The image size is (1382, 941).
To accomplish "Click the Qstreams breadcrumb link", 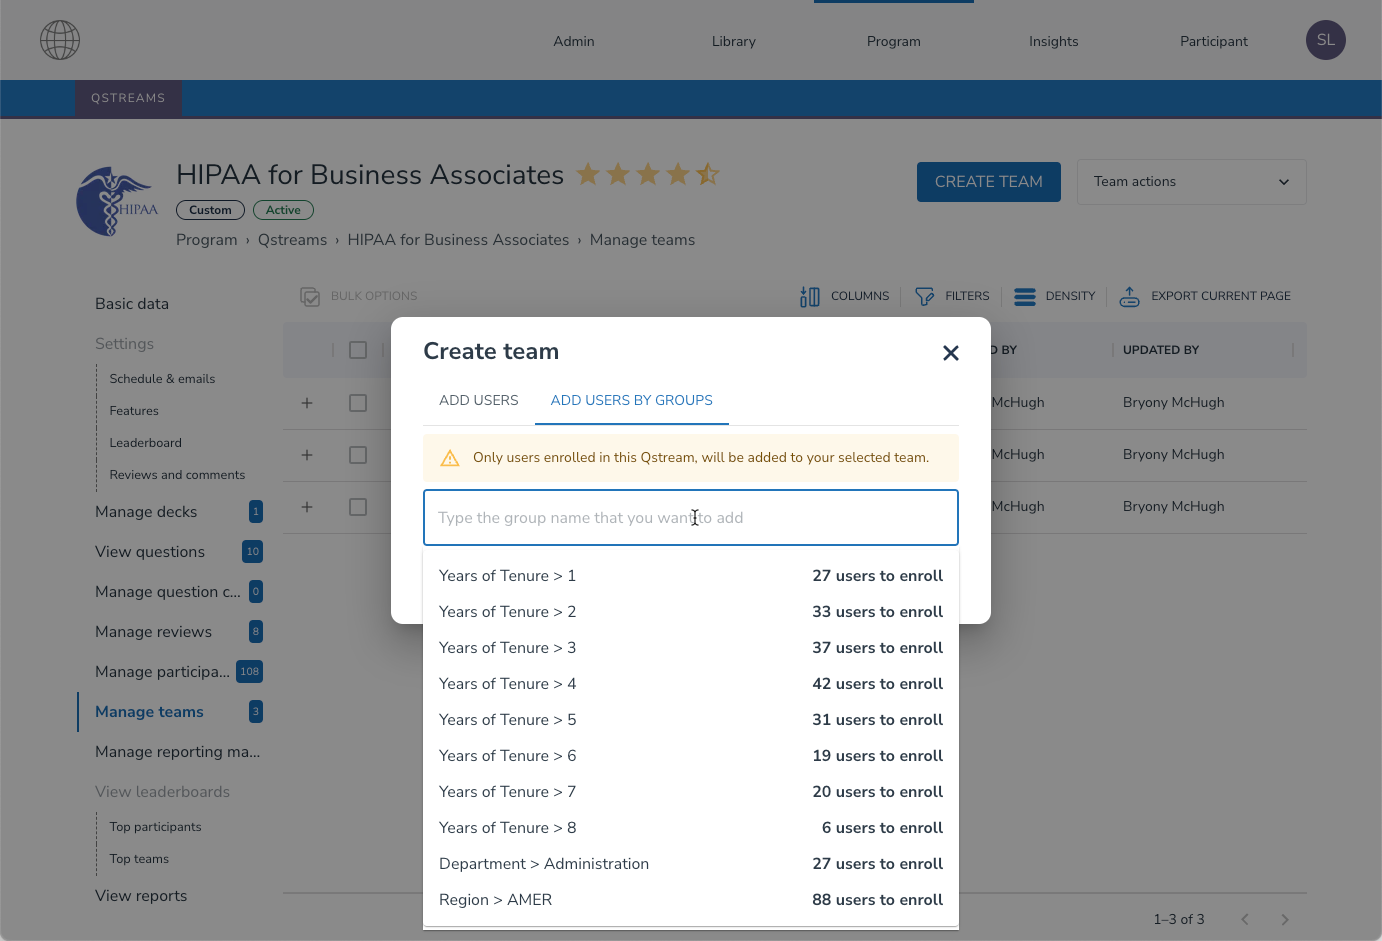I will tap(292, 240).
